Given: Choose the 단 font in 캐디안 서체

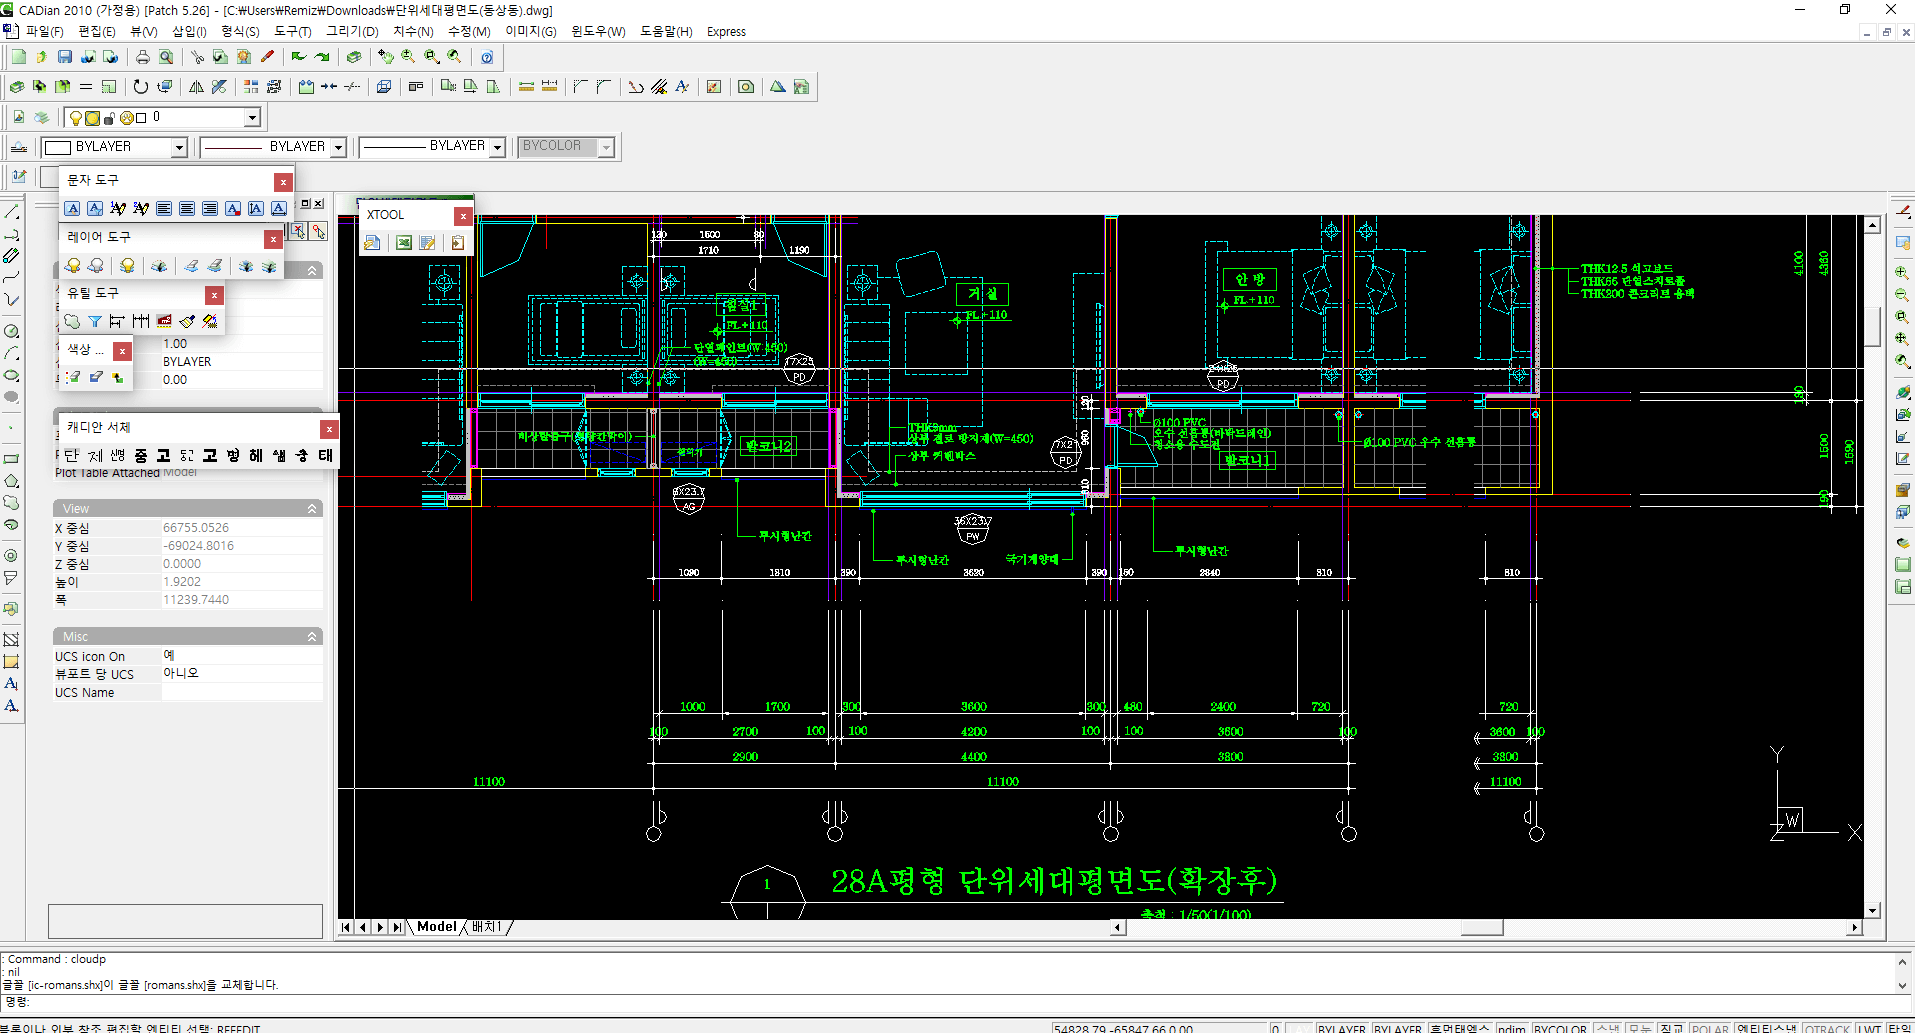Looking at the screenshot, I should tap(72, 456).
